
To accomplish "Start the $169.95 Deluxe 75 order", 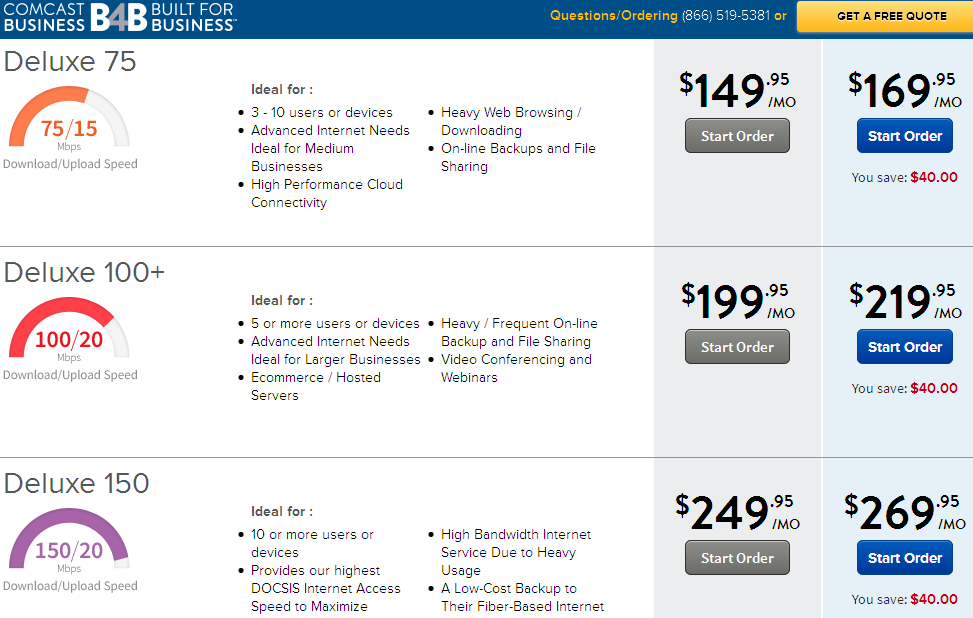I will [x=905, y=136].
